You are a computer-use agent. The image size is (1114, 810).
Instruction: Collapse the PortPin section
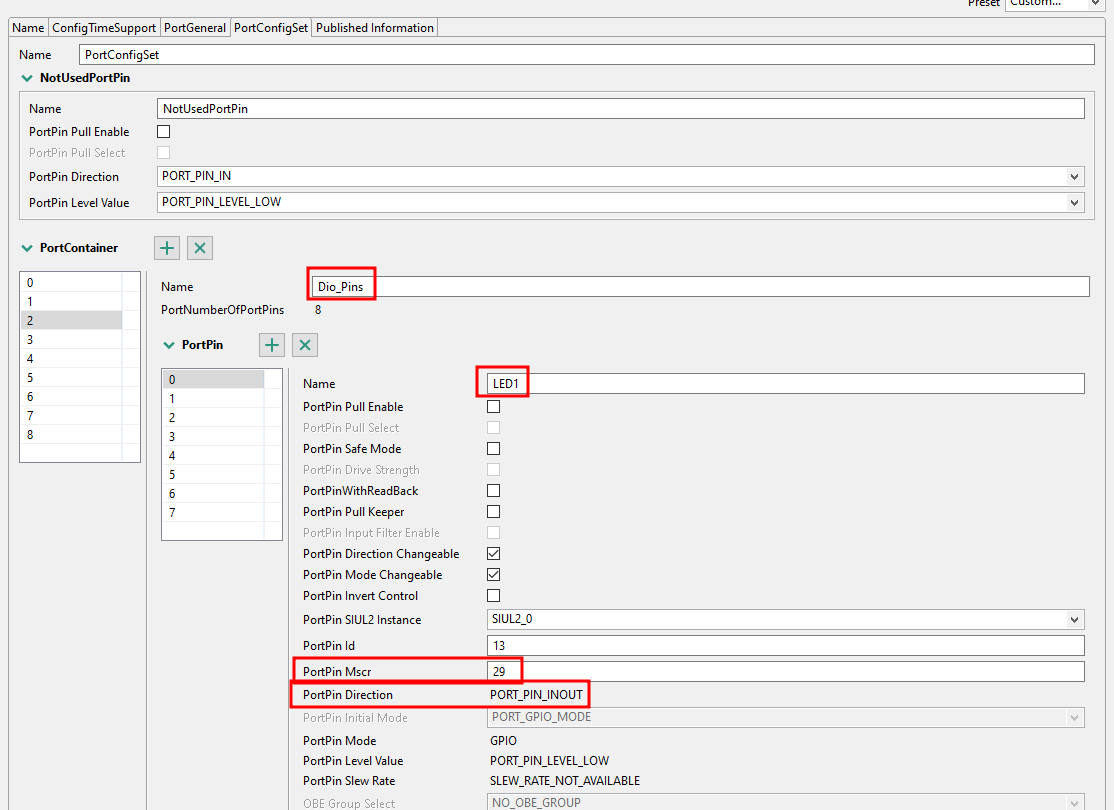(169, 345)
